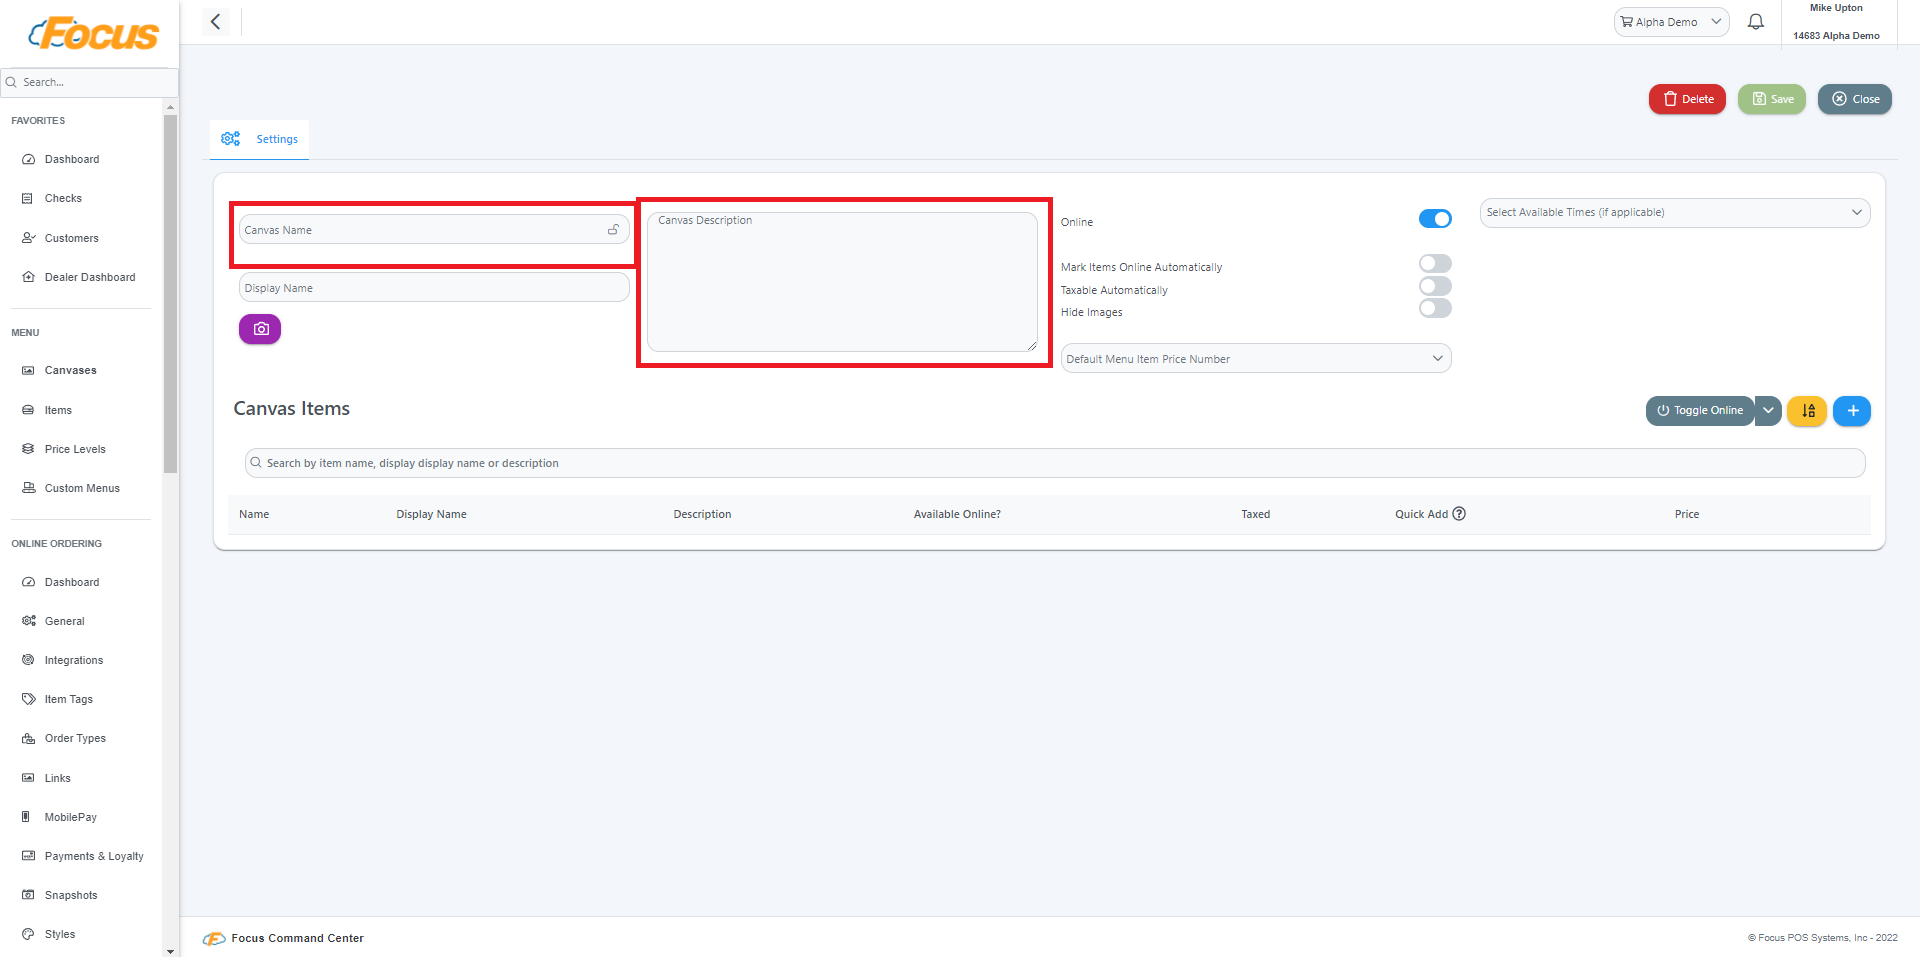Open notifications via the bell icon
Image resolution: width=1920 pixels, height=957 pixels.
coord(1755,21)
